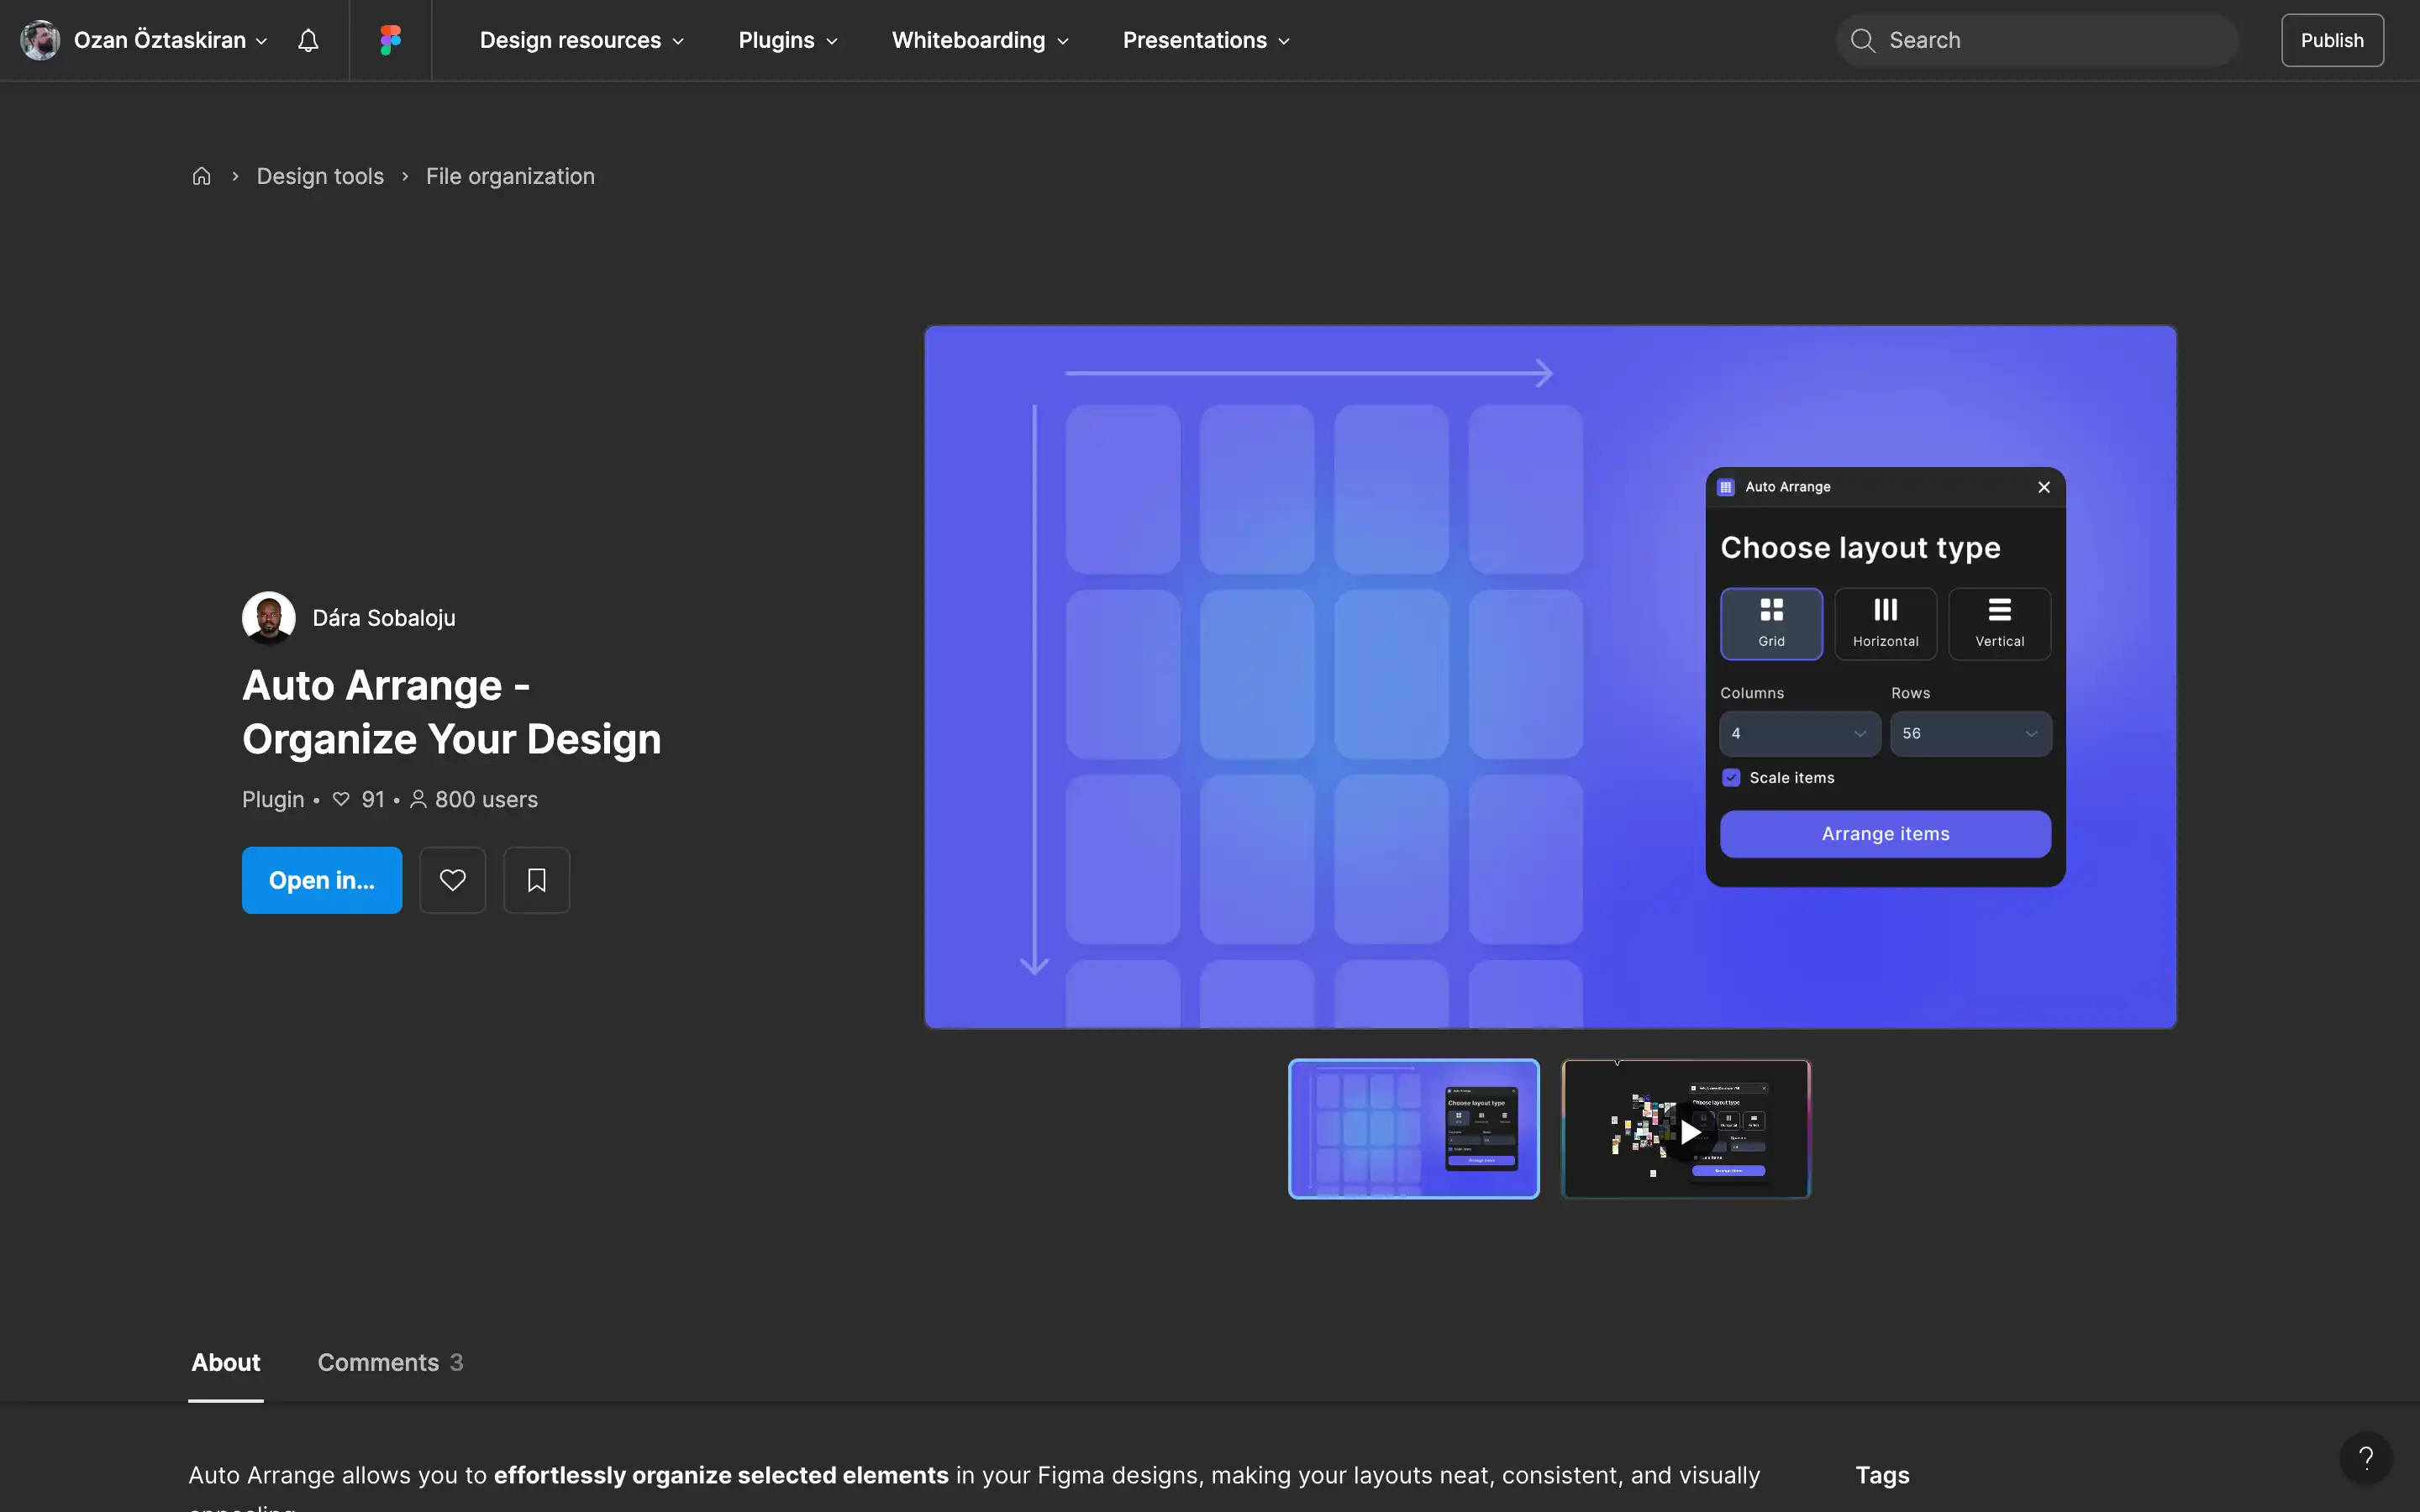2420x1512 pixels.
Task: Open Dára Sobaloju's author profile link
Action: tap(384, 618)
